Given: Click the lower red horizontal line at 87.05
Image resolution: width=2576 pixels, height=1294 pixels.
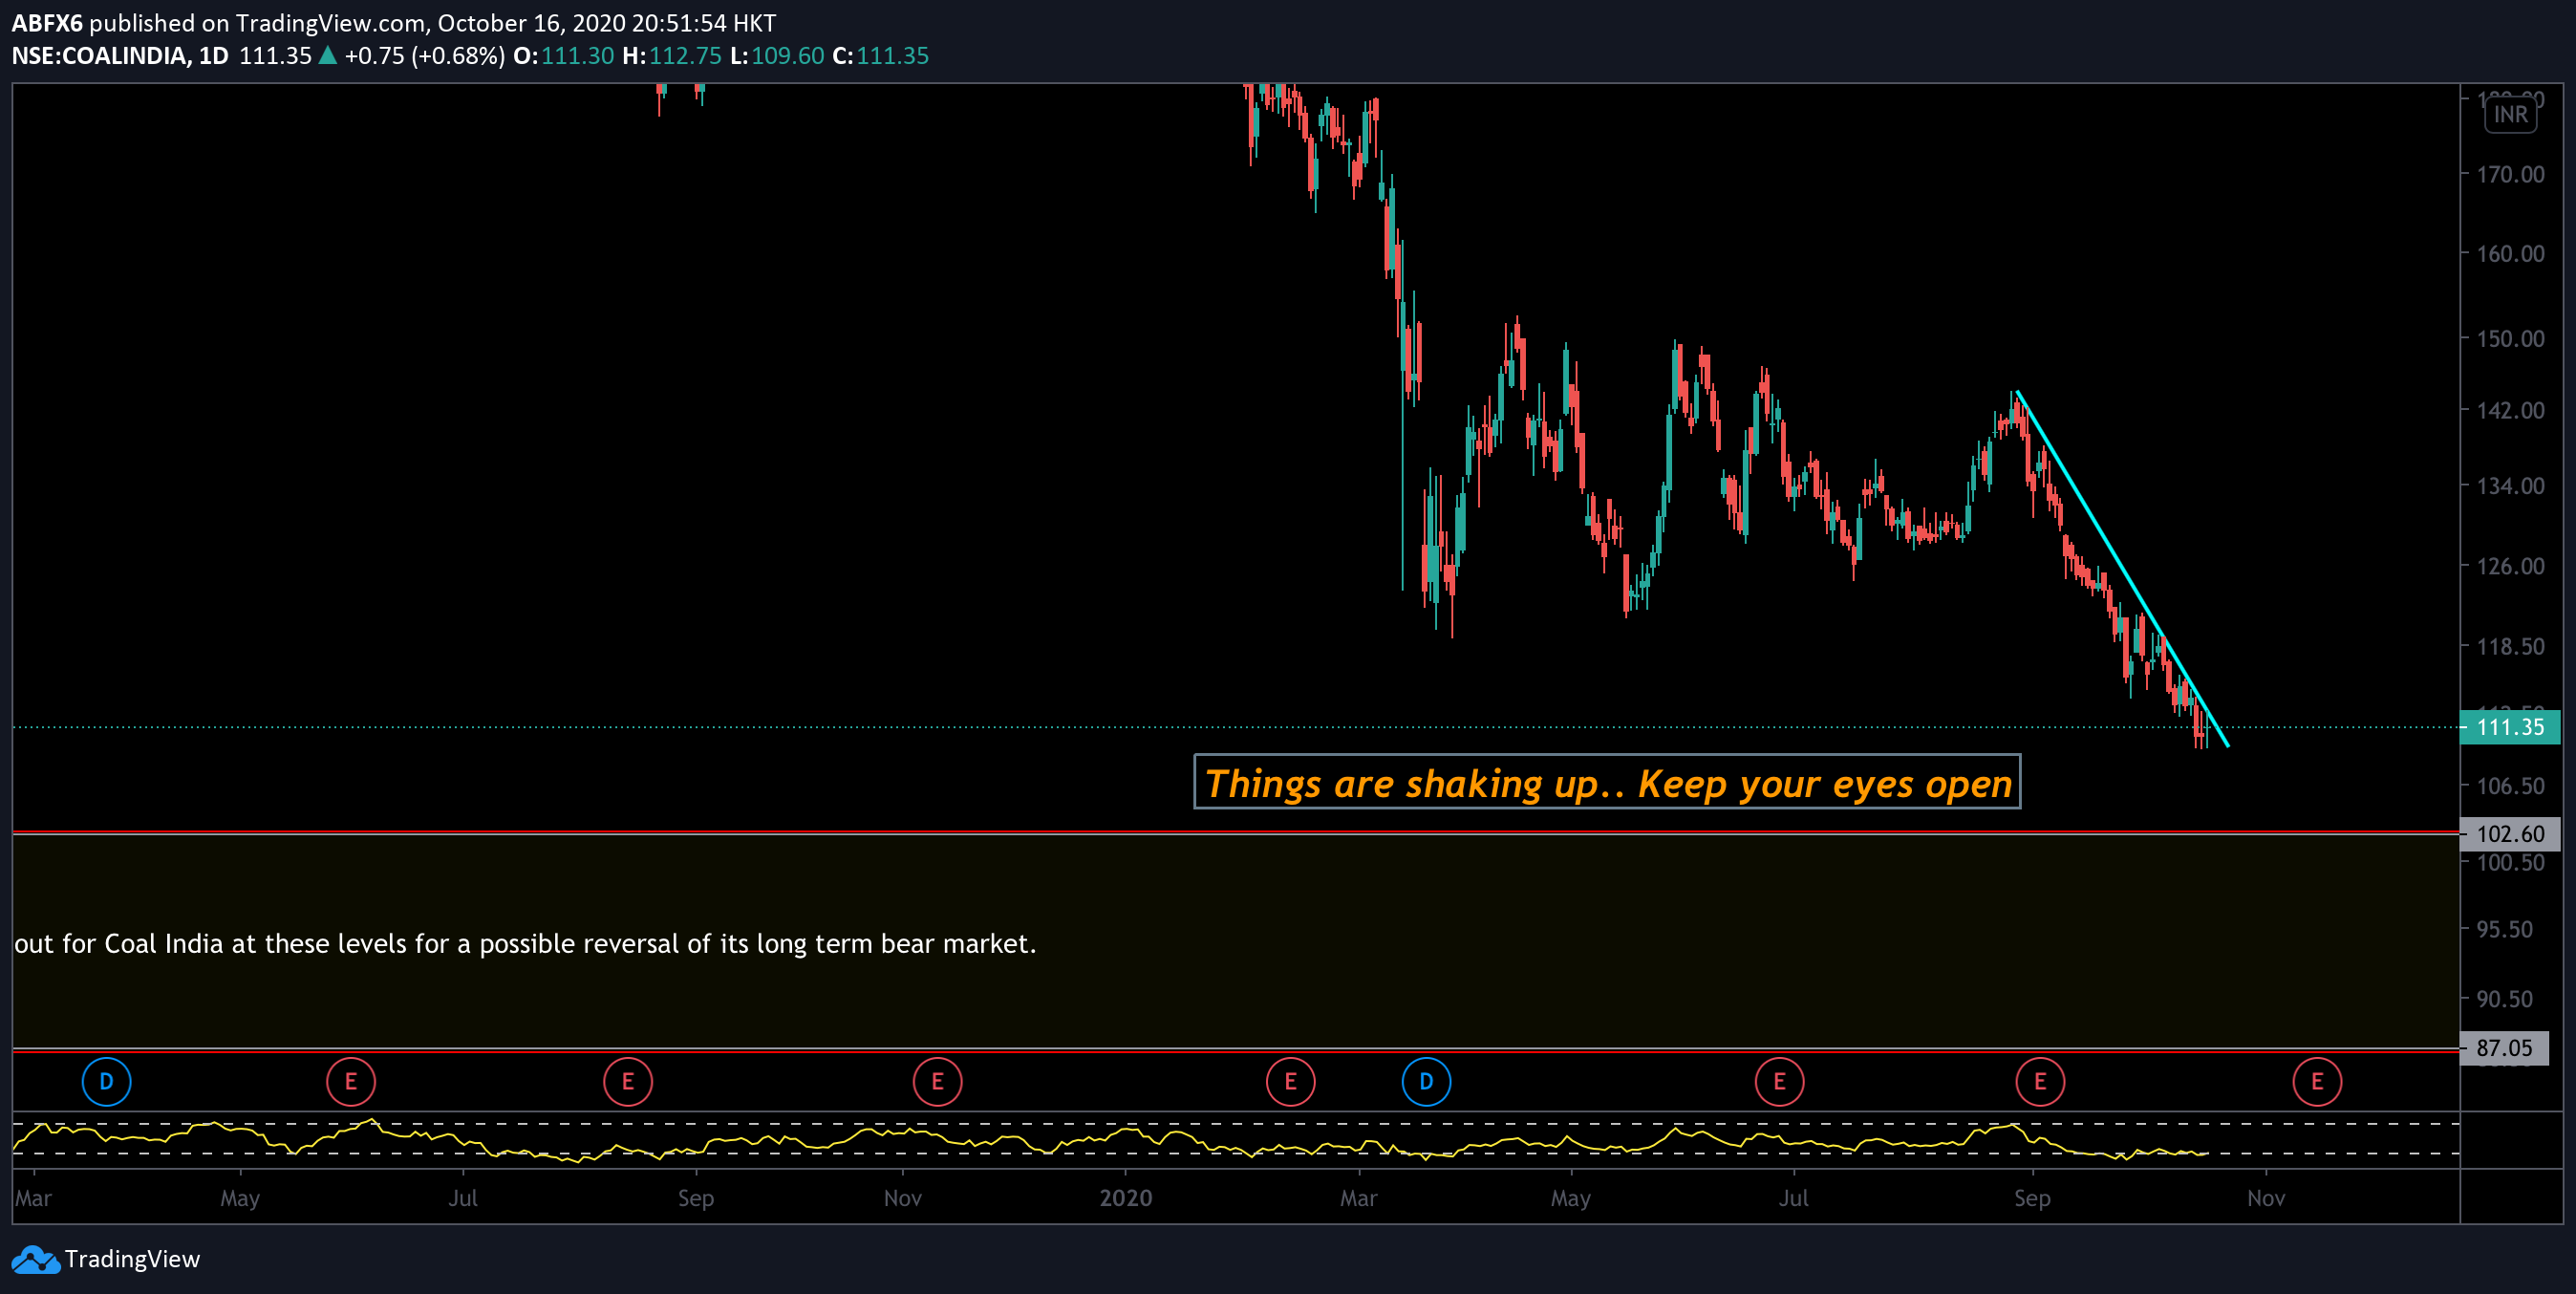Looking at the screenshot, I should [x=1236, y=1050].
